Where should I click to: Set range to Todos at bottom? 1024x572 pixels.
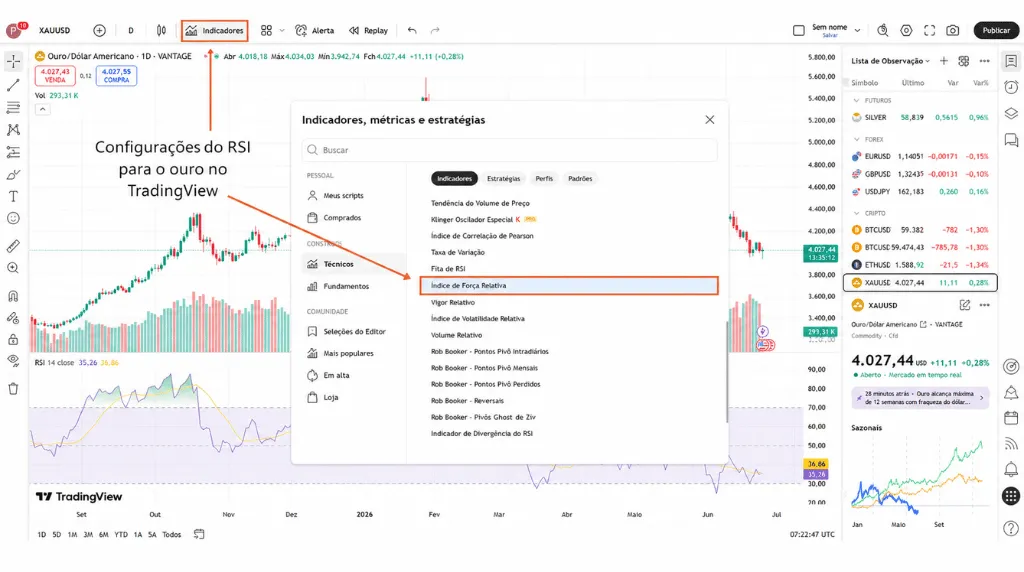coord(172,535)
